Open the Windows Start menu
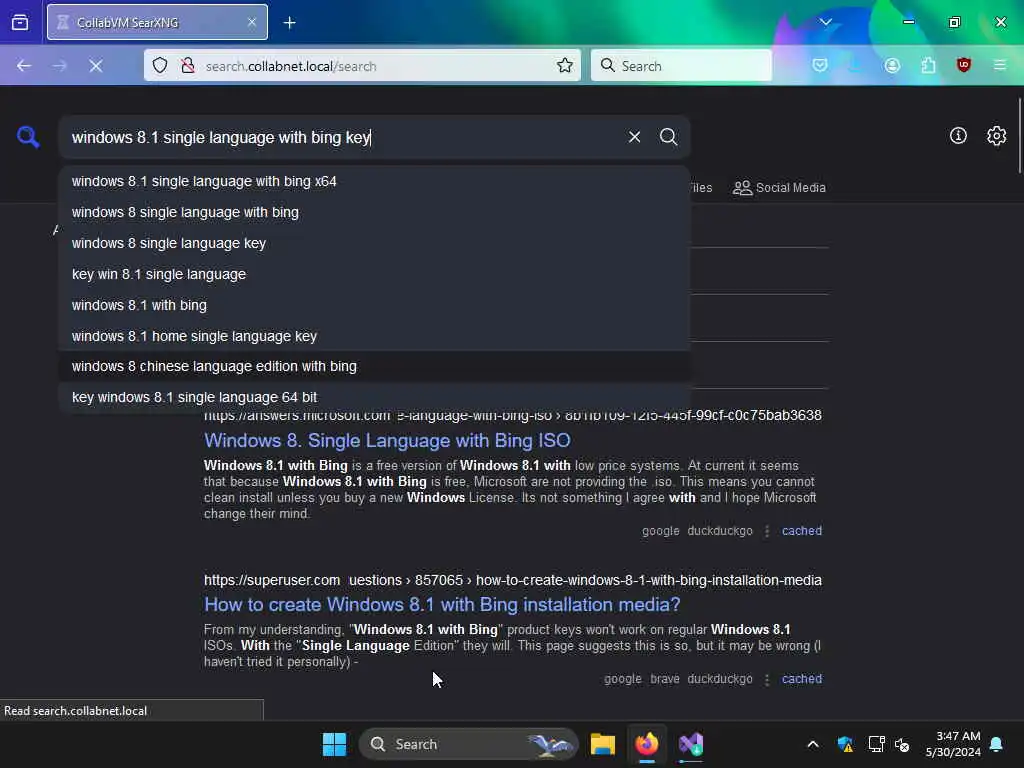This screenshot has height=768, width=1024. [334, 744]
